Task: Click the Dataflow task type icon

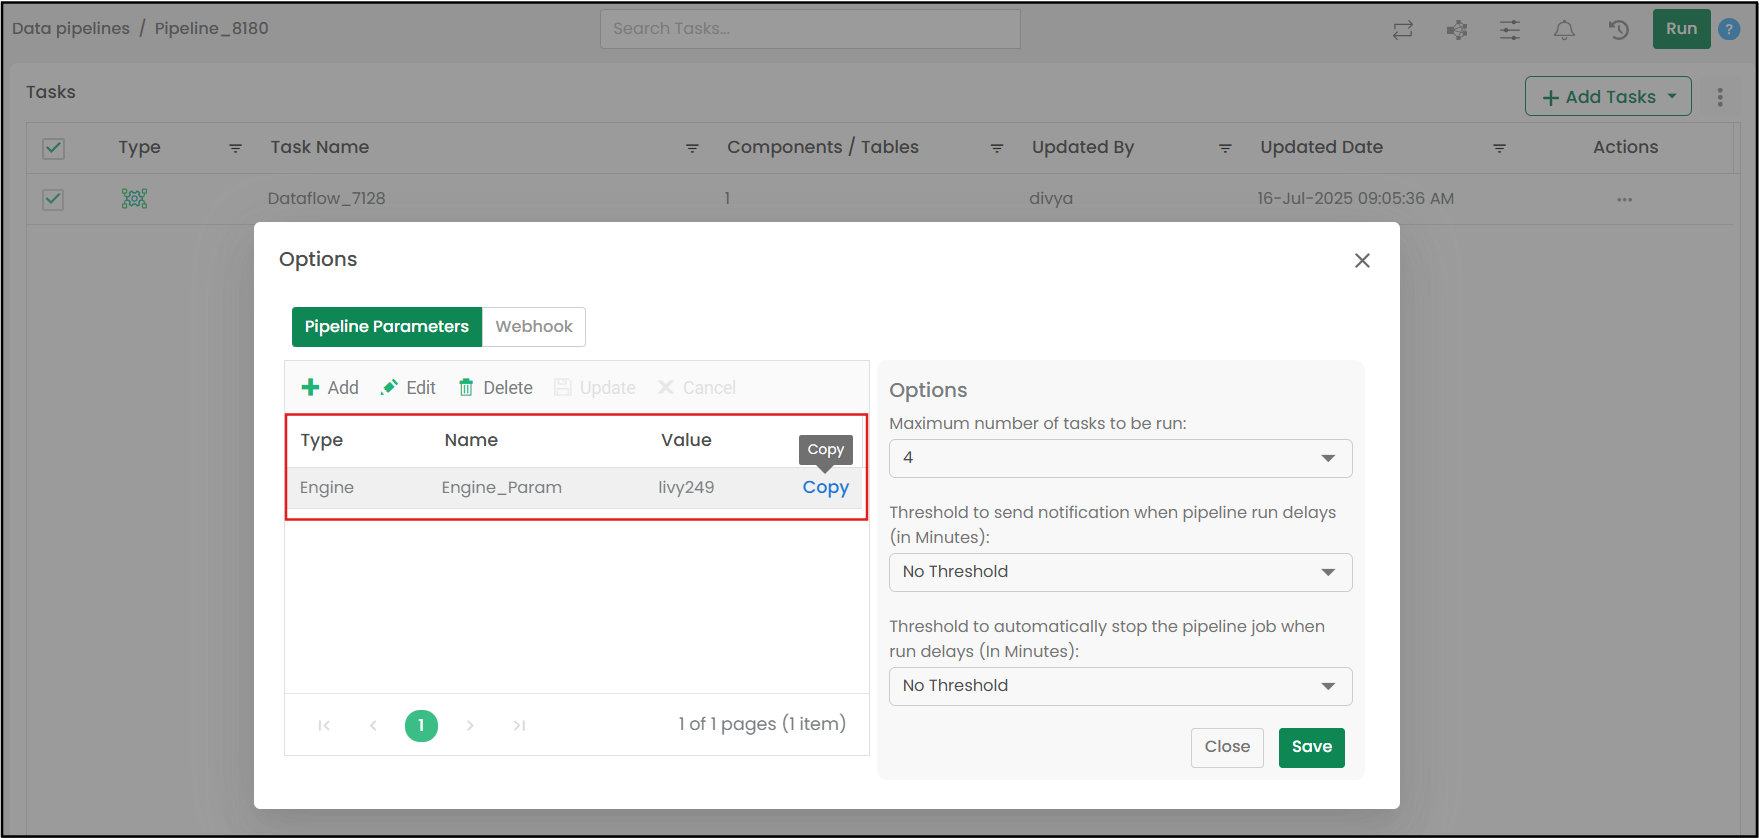Action: pos(134,198)
